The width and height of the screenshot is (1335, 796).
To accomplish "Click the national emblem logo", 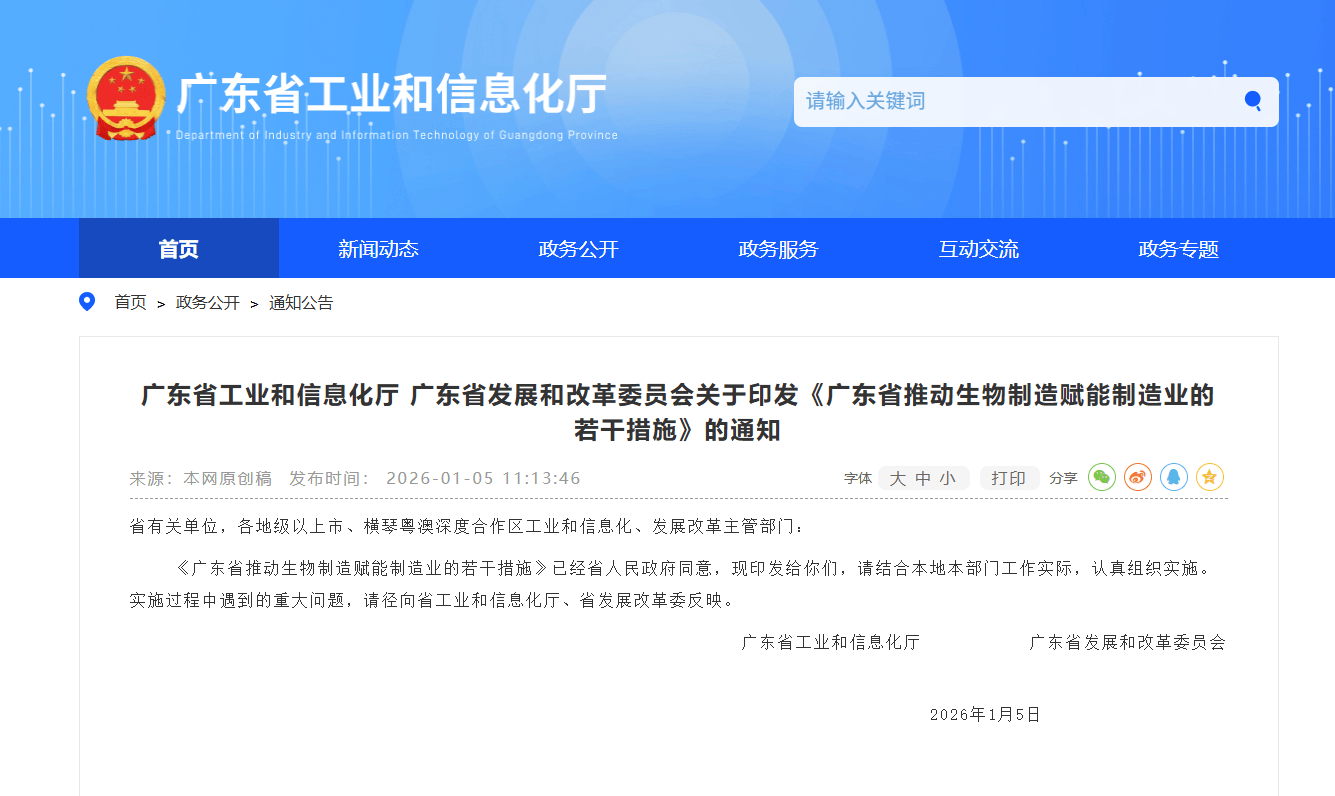I will point(126,99).
